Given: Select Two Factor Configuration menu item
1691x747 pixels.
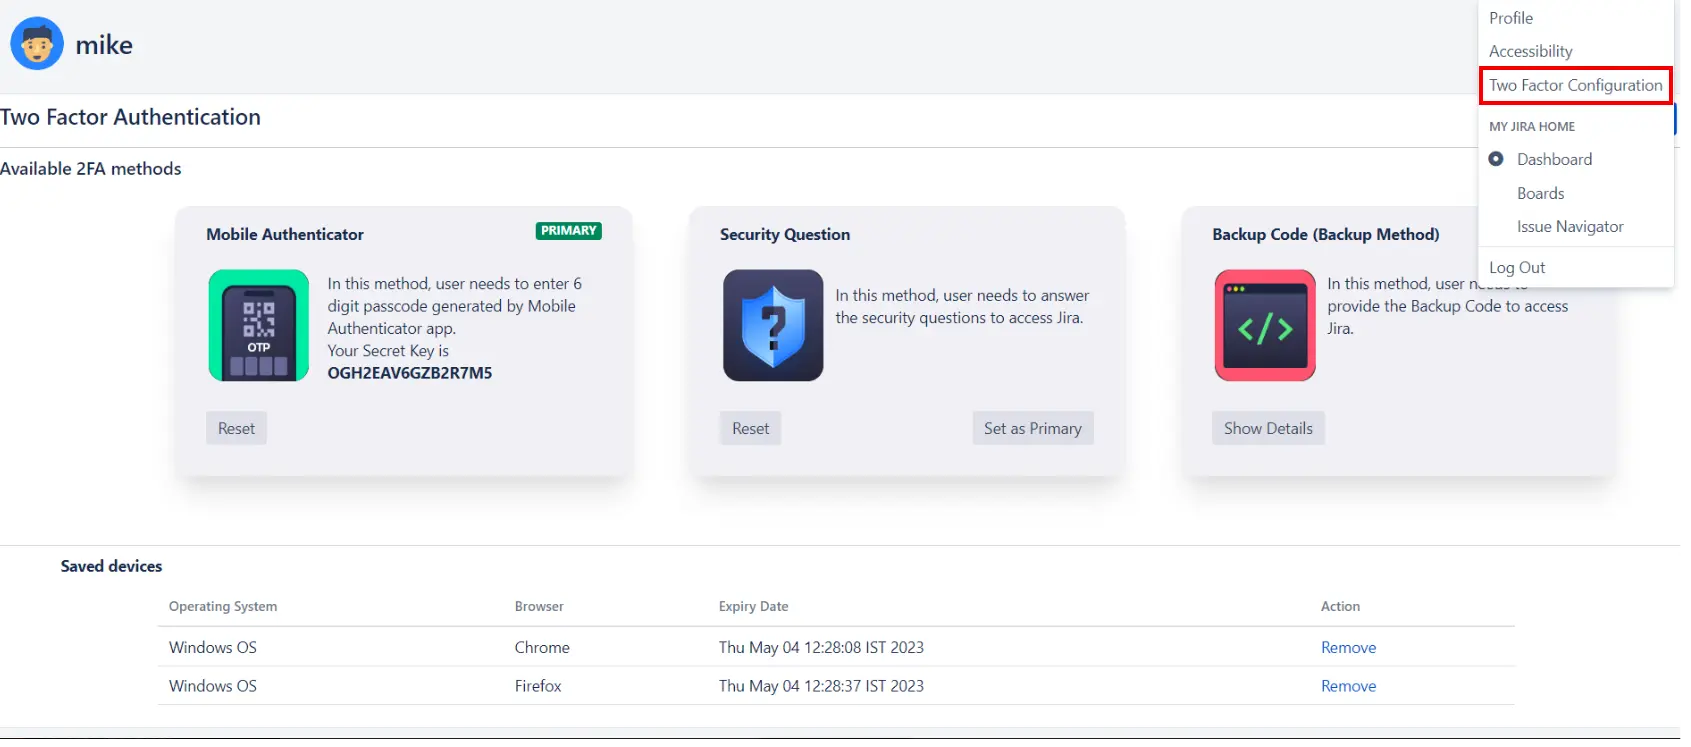Looking at the screenshot, I should point(1575,86).
